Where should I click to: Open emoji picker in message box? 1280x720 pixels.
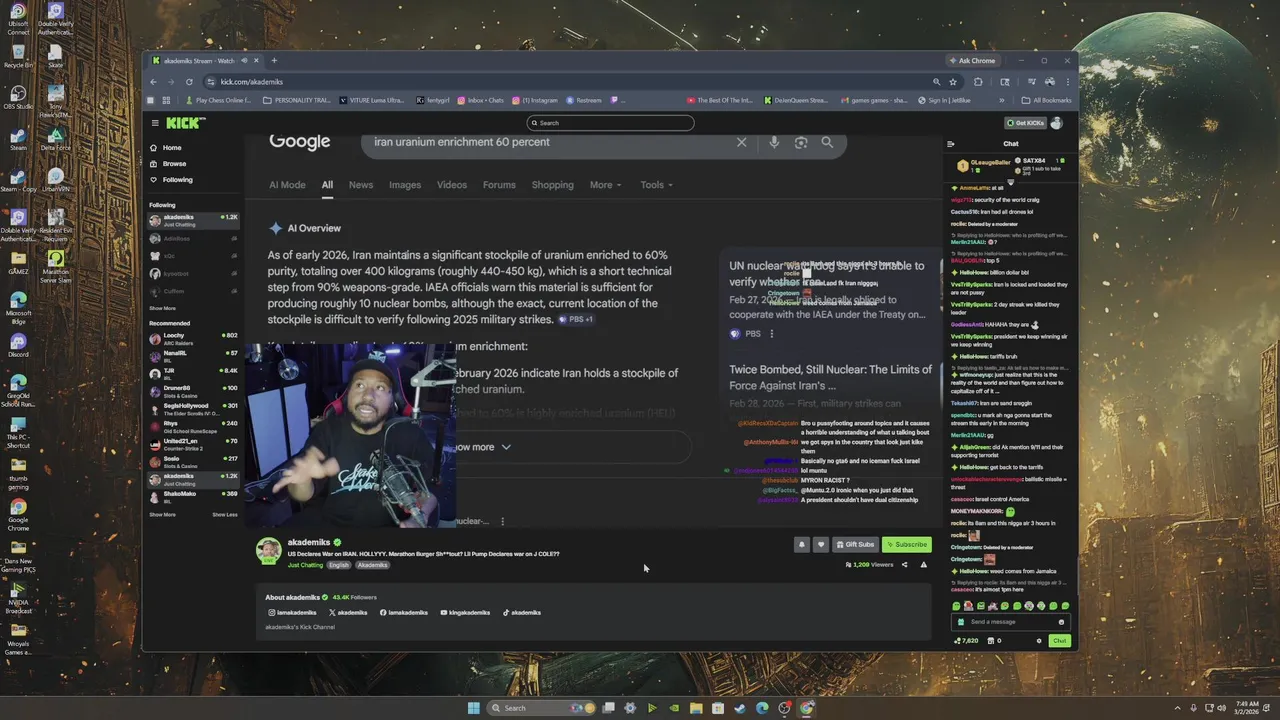coord(1061,622)
